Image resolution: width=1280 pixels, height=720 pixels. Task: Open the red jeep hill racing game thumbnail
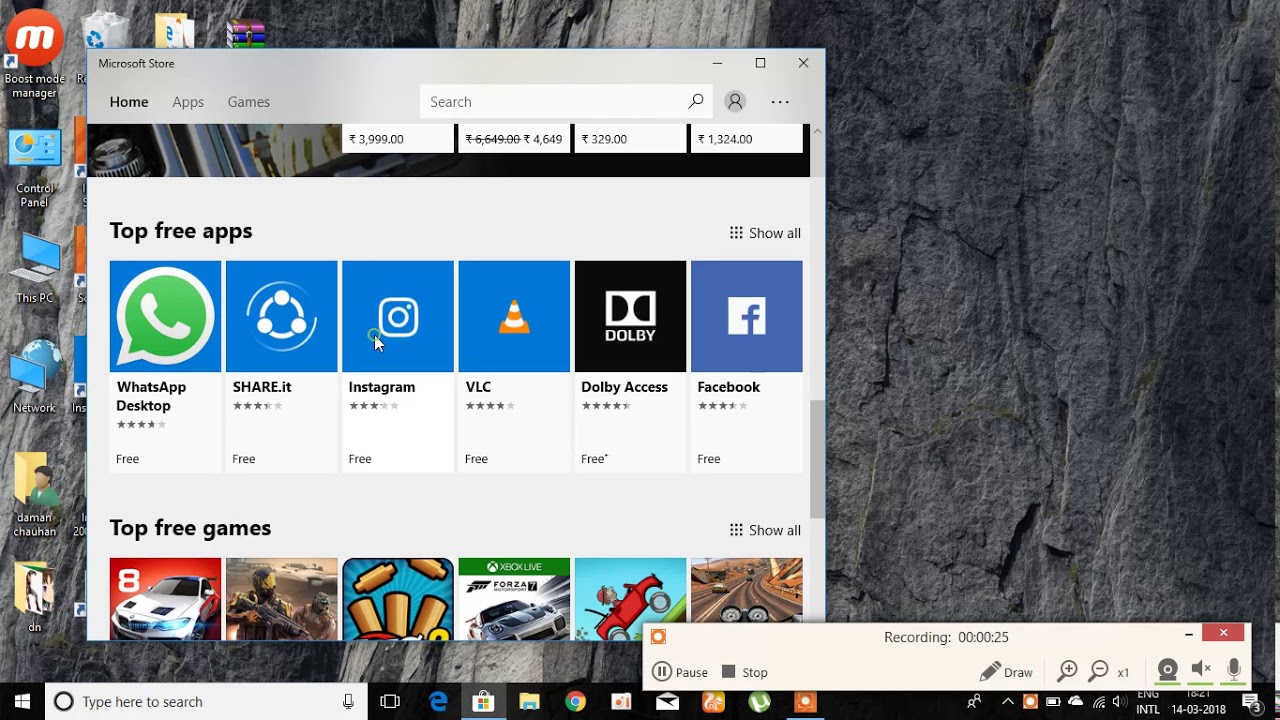coord(630,599)
